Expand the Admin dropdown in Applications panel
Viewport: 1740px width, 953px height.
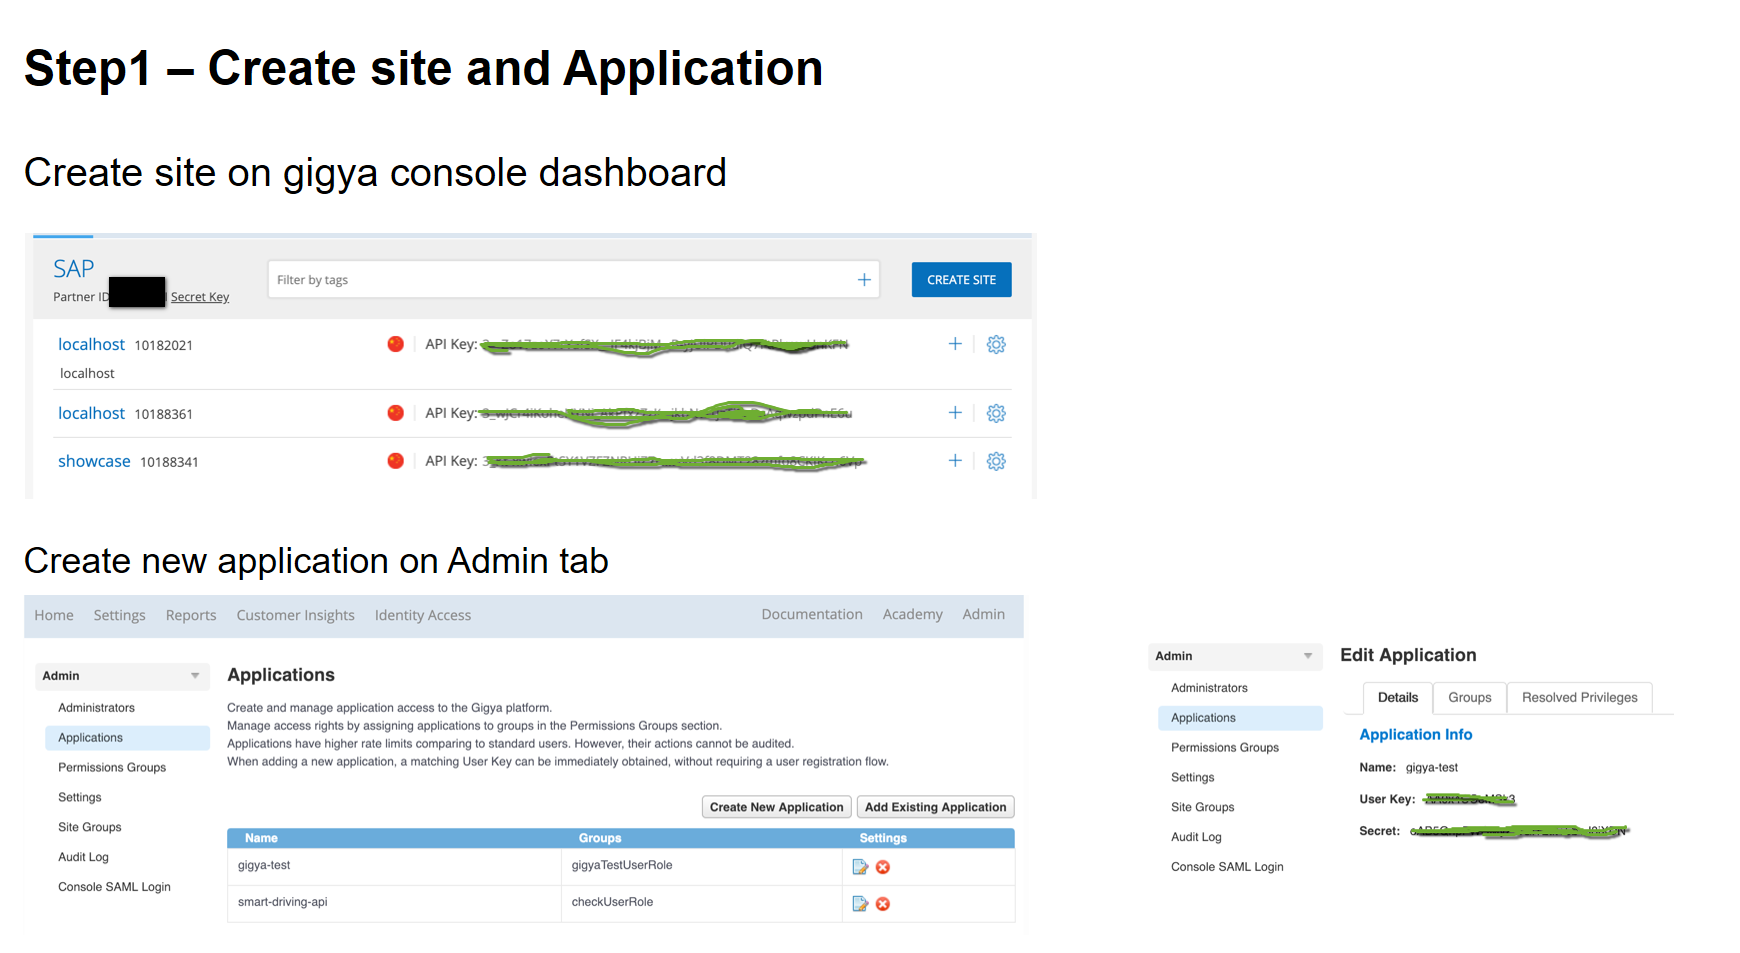195,676
